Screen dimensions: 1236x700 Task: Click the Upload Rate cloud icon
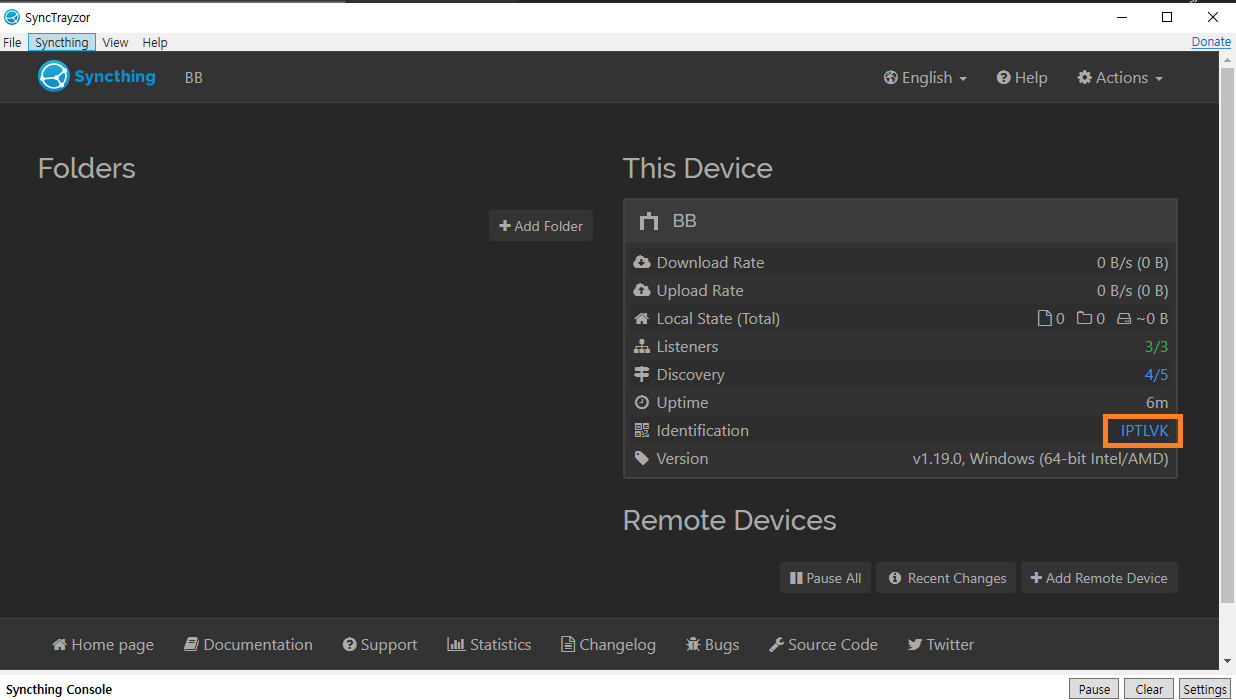click(642, 290)
